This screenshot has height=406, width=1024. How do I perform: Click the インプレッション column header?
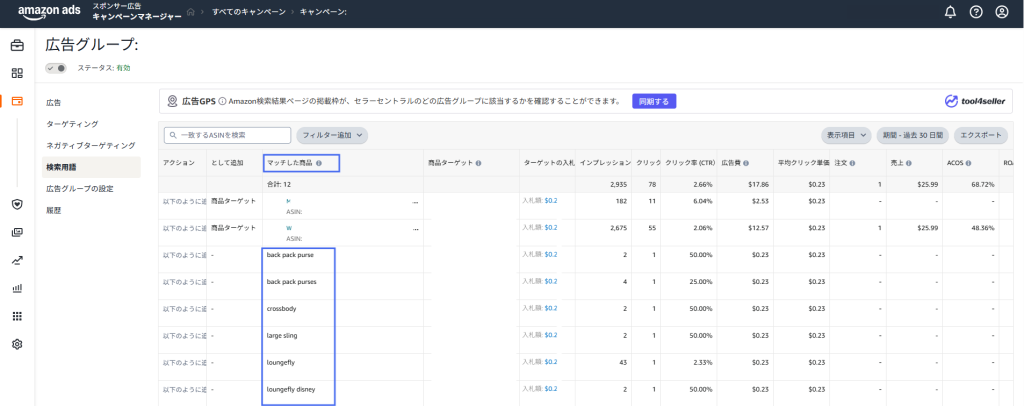605,163
